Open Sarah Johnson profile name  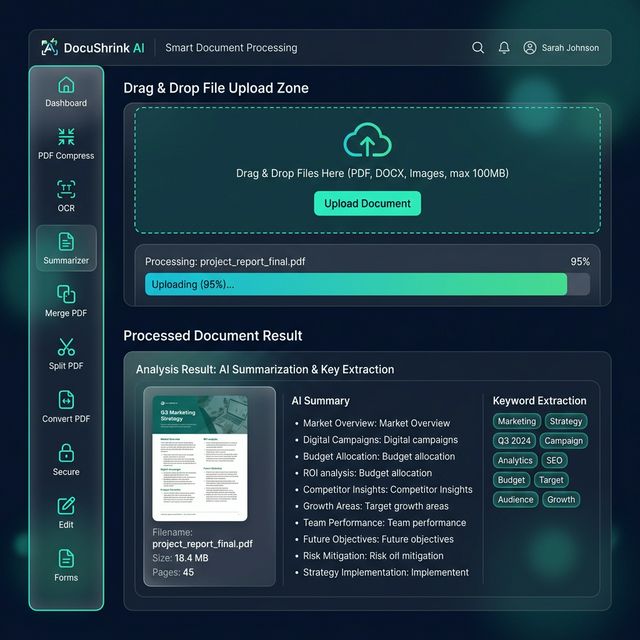click(570, 48)
